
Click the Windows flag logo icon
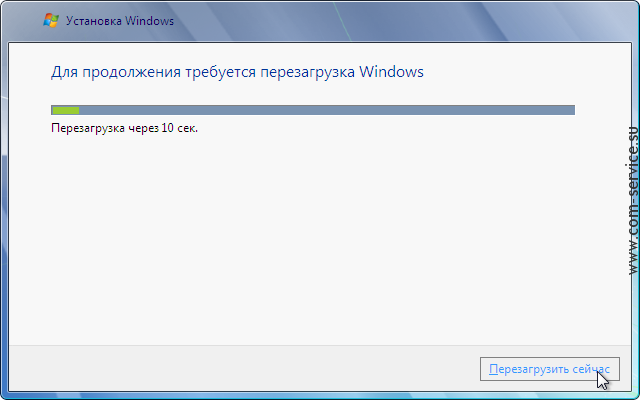pyautogui.click(x=51, y=20)
